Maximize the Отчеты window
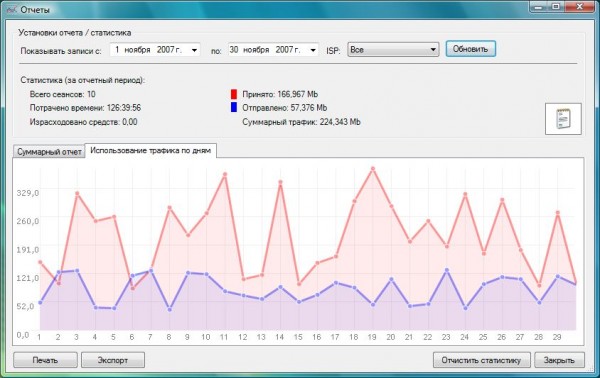The width and height of the screenshot is (600, 378). coord(556,7)
